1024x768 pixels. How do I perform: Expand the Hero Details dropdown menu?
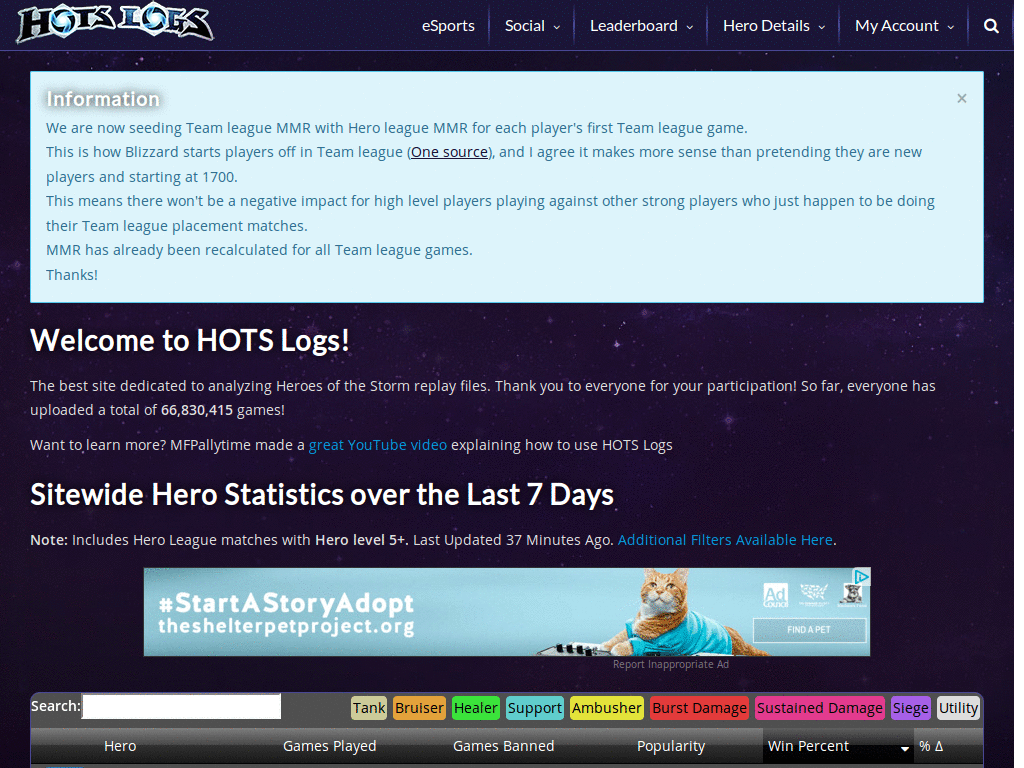pyautogui.click(x=774, y=26)
